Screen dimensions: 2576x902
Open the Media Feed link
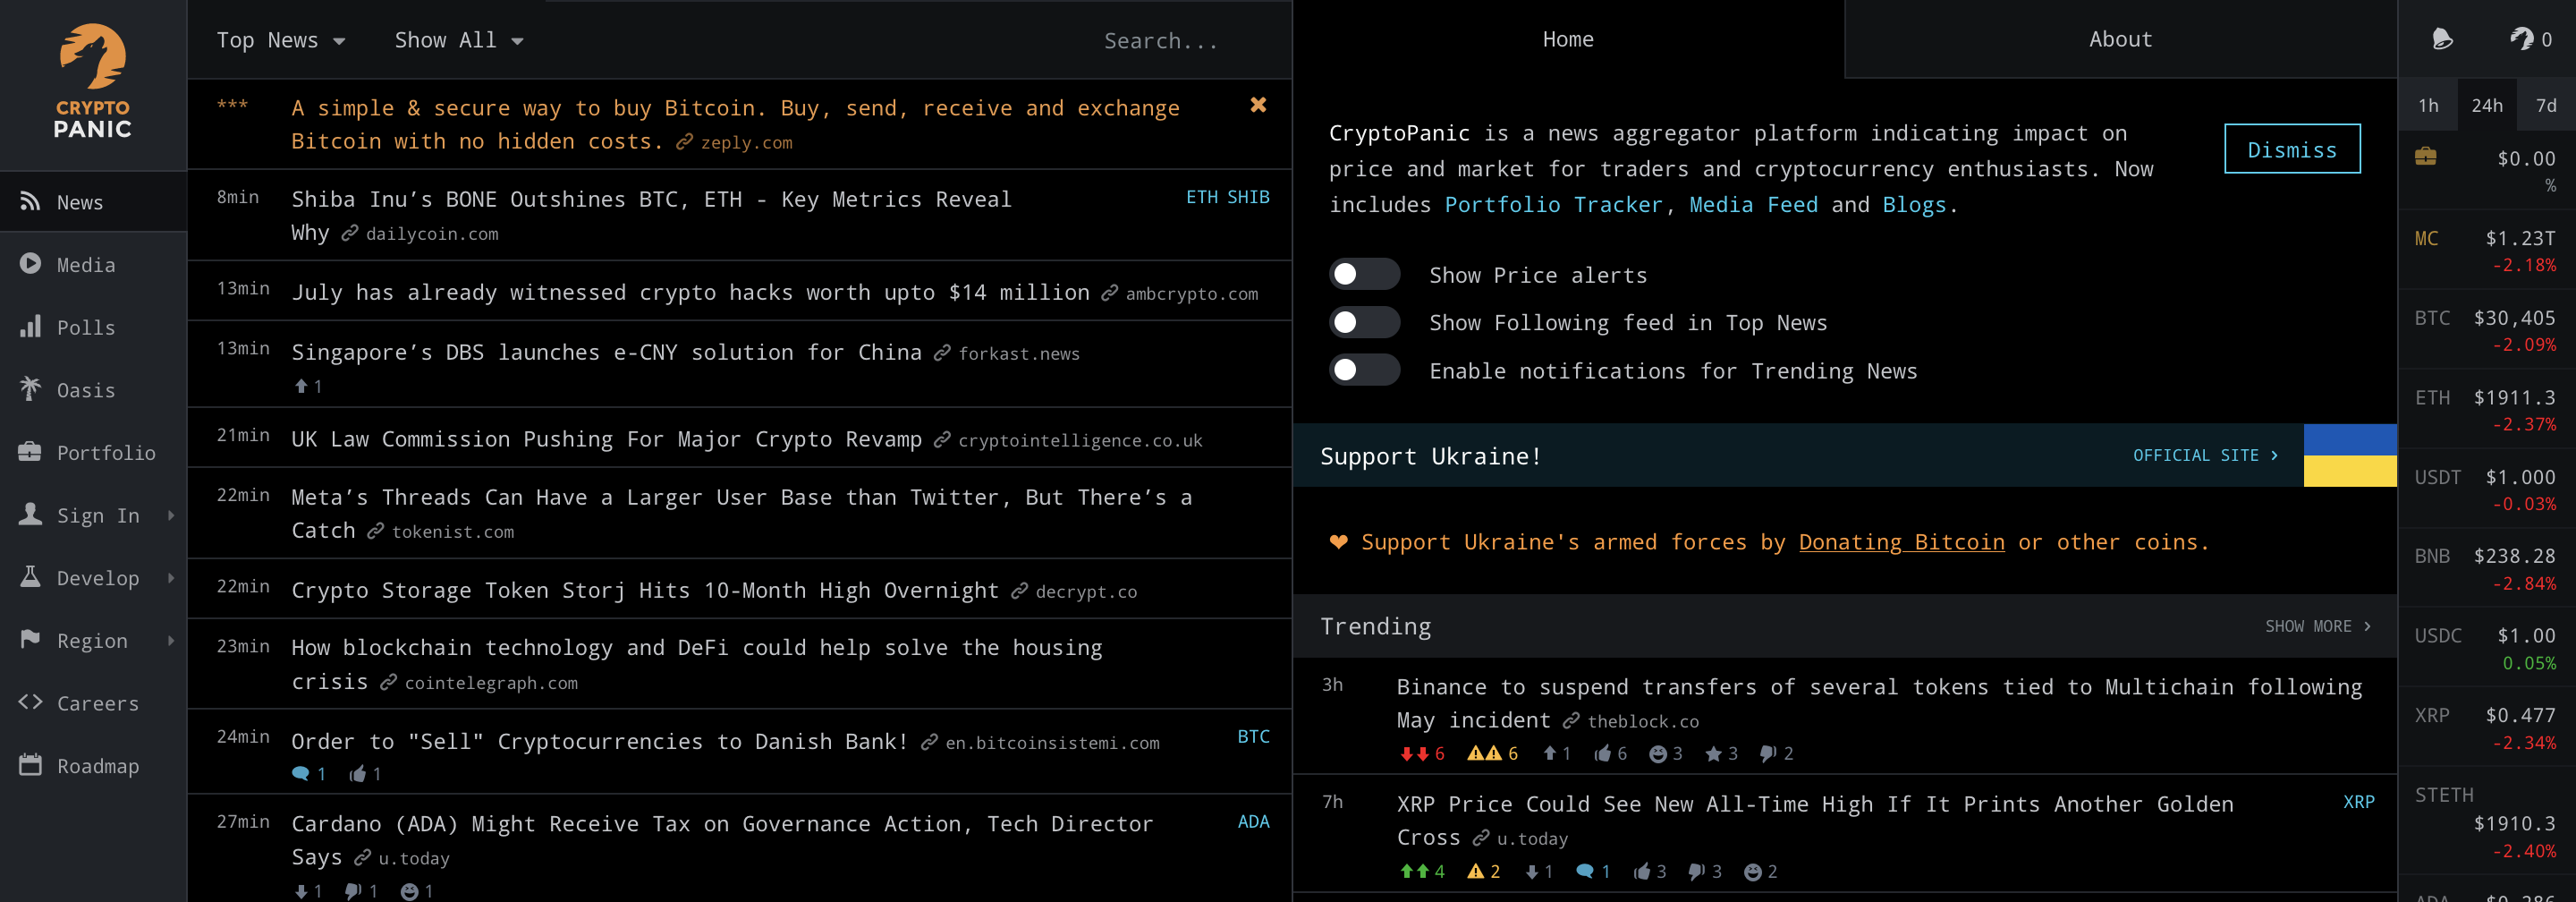[1753, 205]
